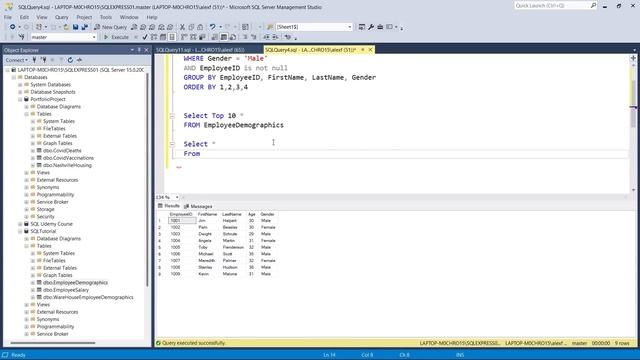Click Refresh icon in Object Explorer
Screen dimensions: 640x360
70,60
